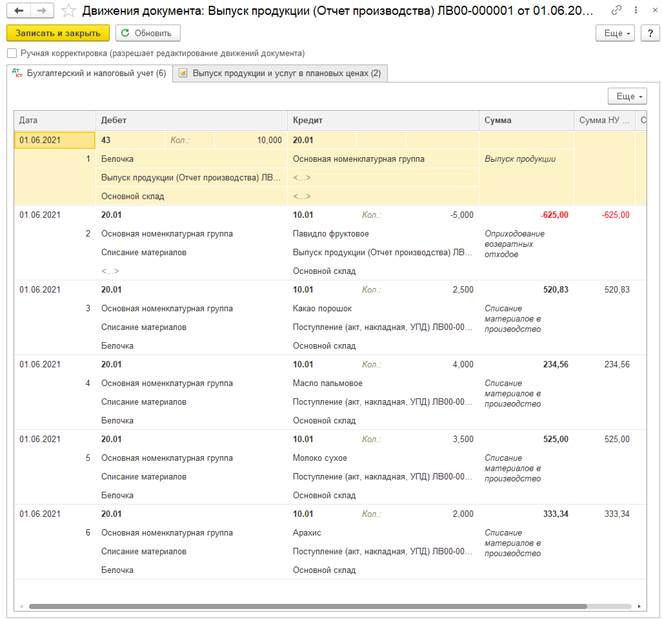The height and width of the screenshot is (620, 662).
Task: Click the Кредит column header
Action: coord(383,121)
